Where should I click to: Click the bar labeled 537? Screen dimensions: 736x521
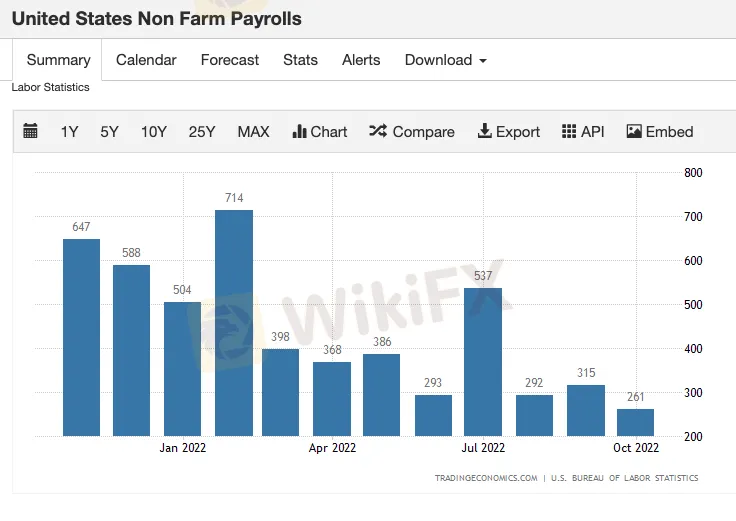[x=483, y=362]
